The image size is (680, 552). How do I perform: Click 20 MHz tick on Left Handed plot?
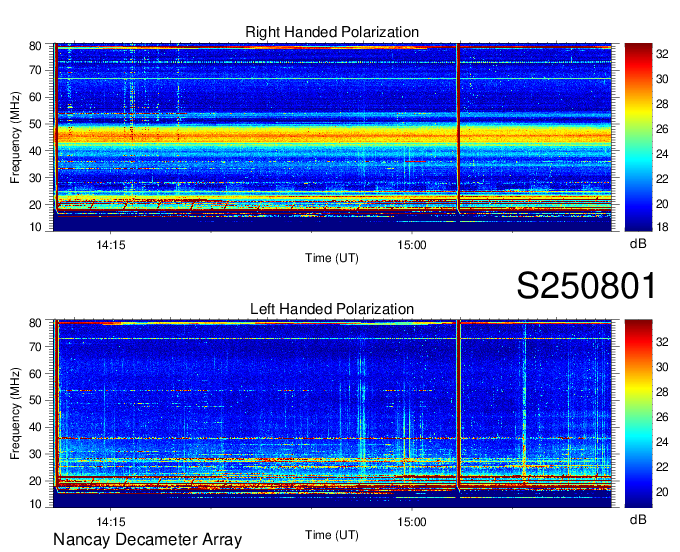point(35,481)
